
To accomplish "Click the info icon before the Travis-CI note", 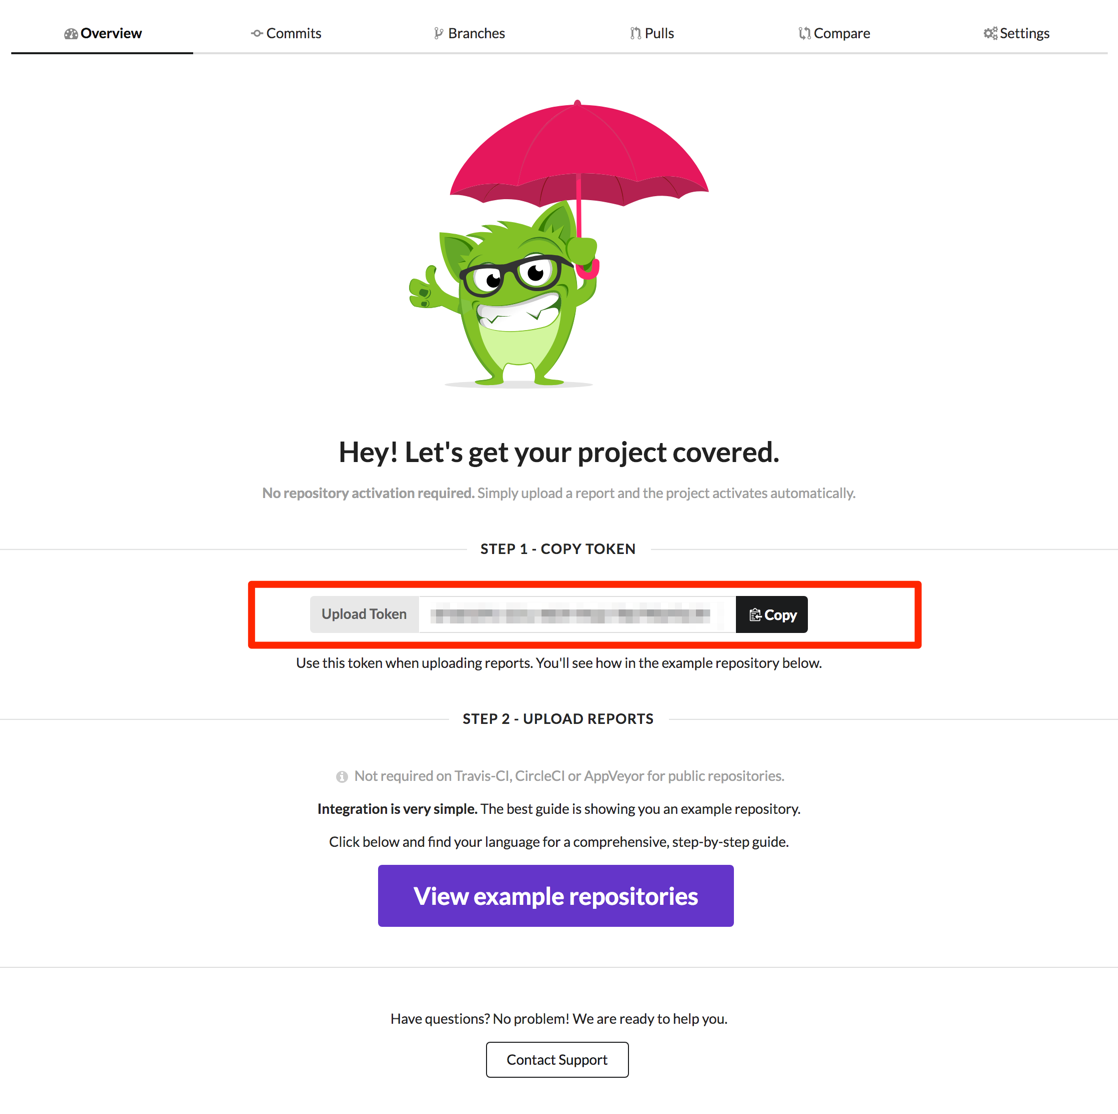I will coord(342,777).
